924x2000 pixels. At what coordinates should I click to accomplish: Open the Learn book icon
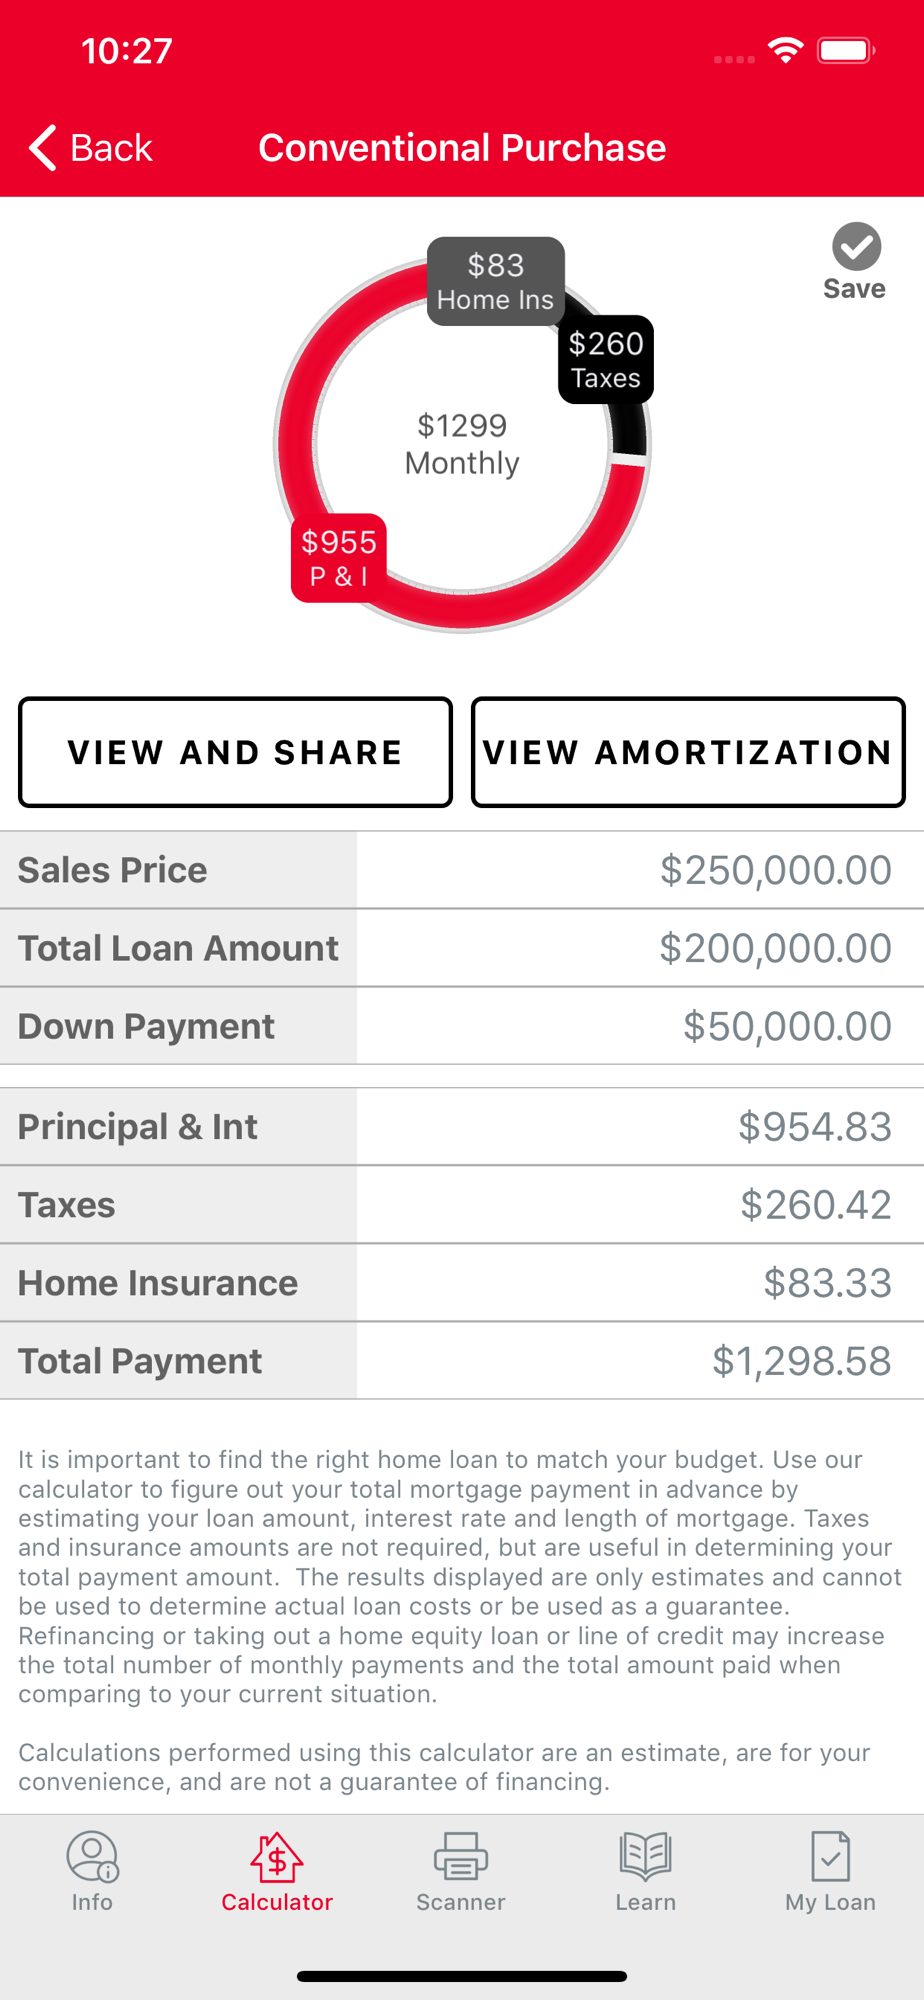click(x=646, y=1856)
